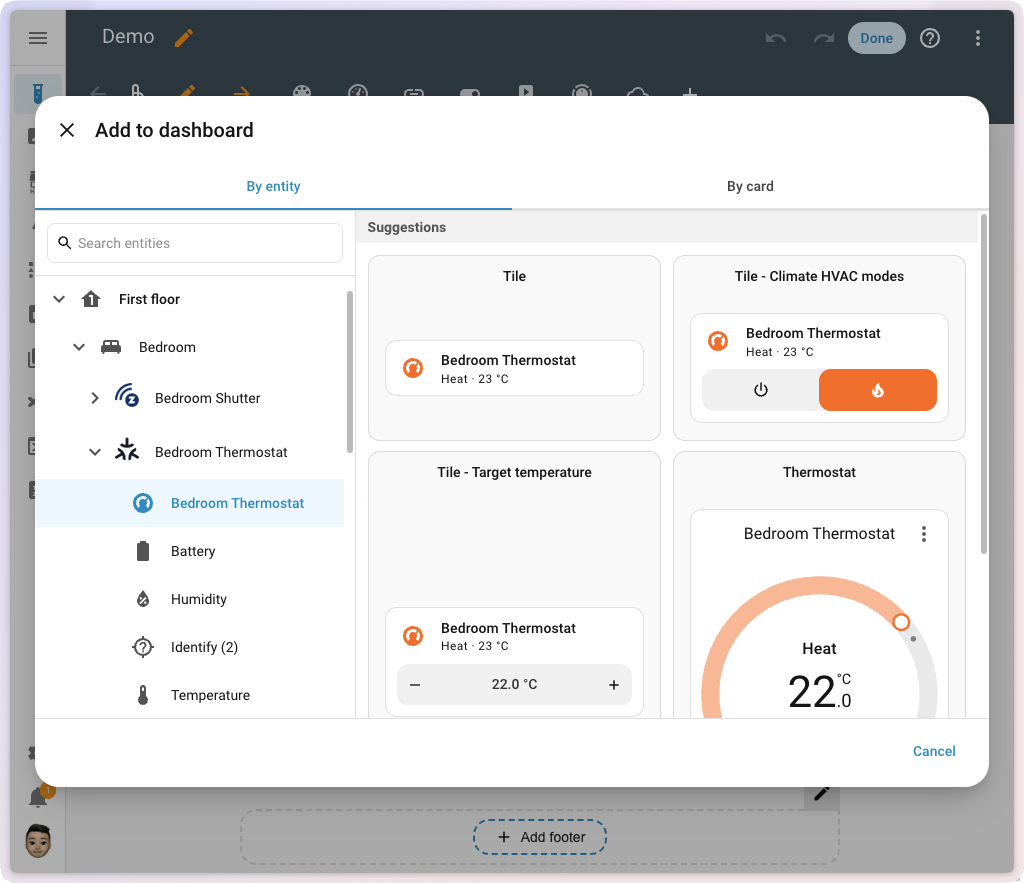Click the Suggestions heading text

coord(406,227)
